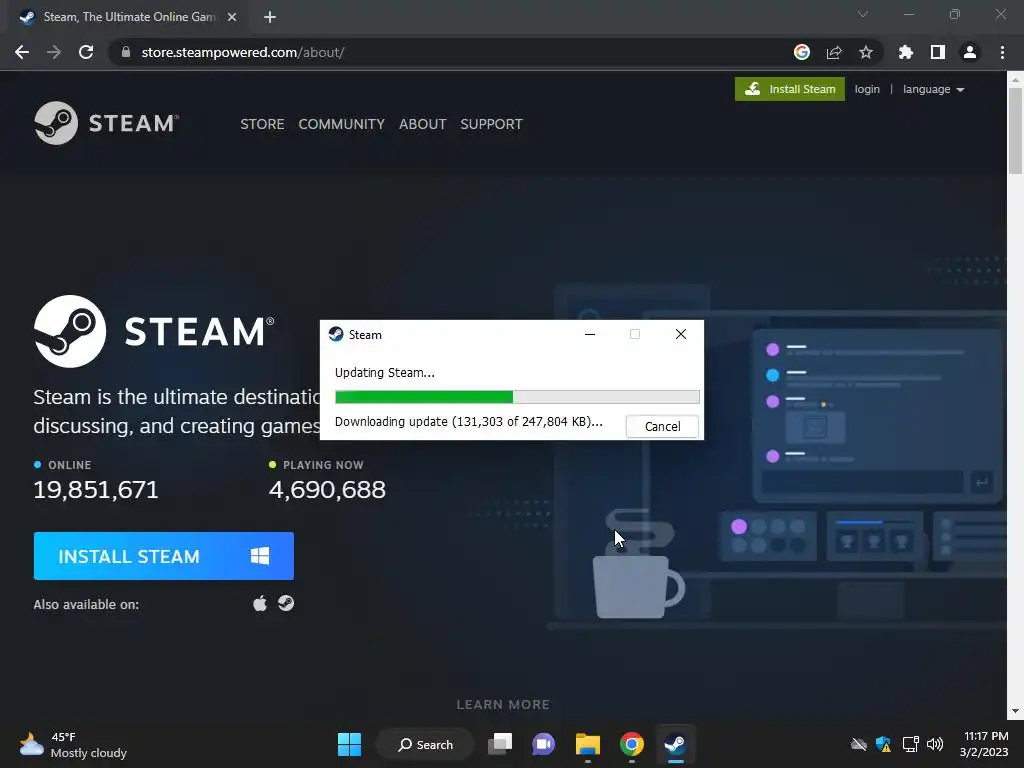Click the Steam update progress bar

(517, 396)
